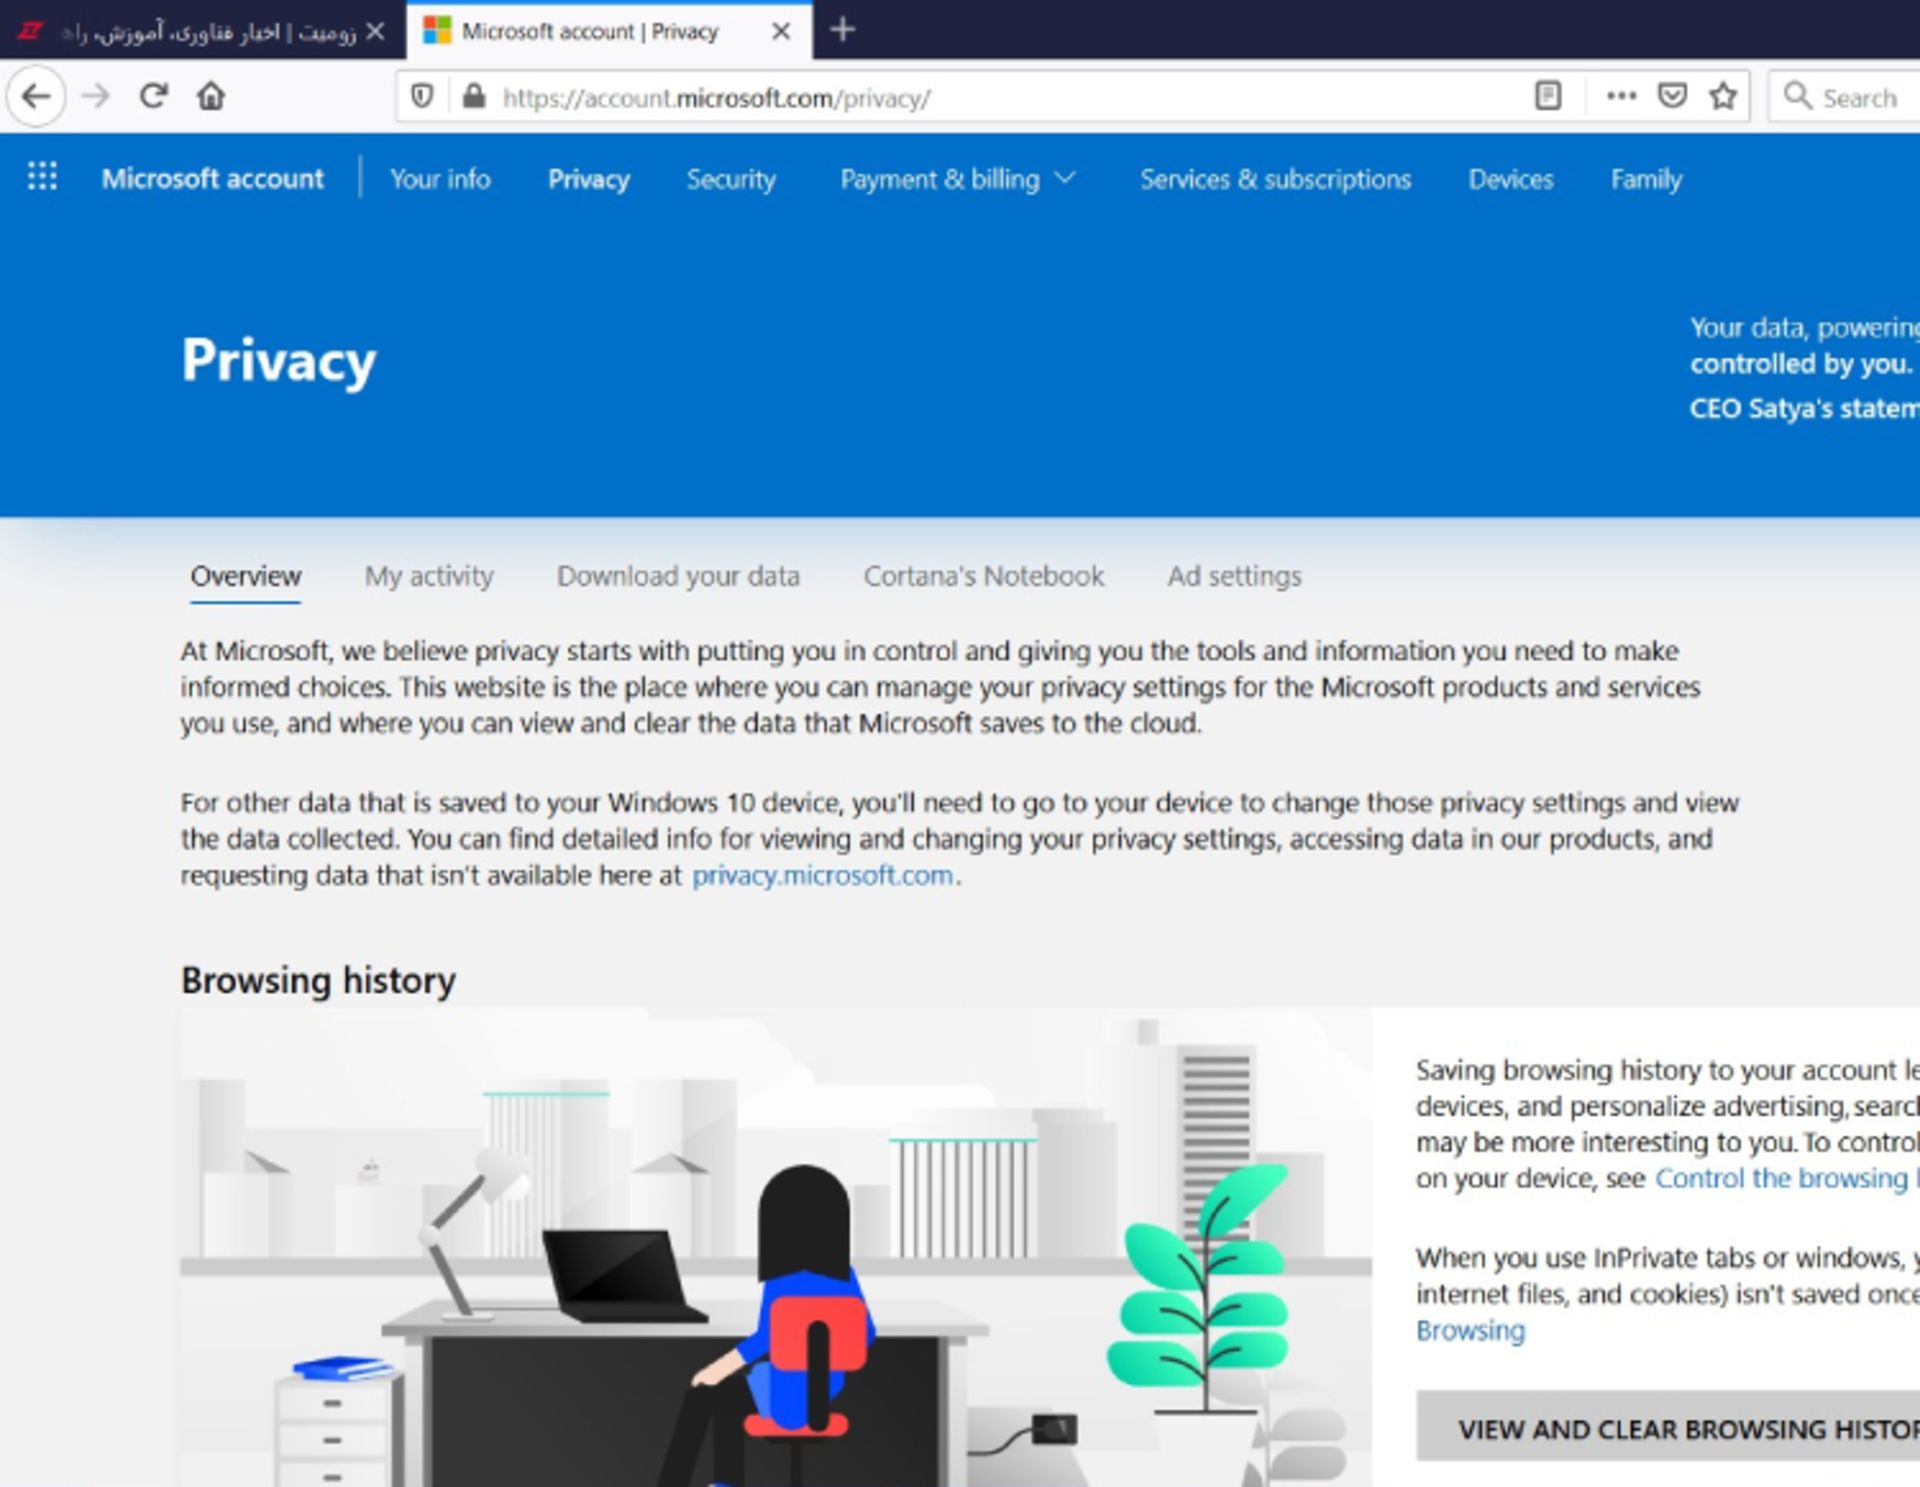Go to Services & subscriptions

click(x=1275, y=179)
